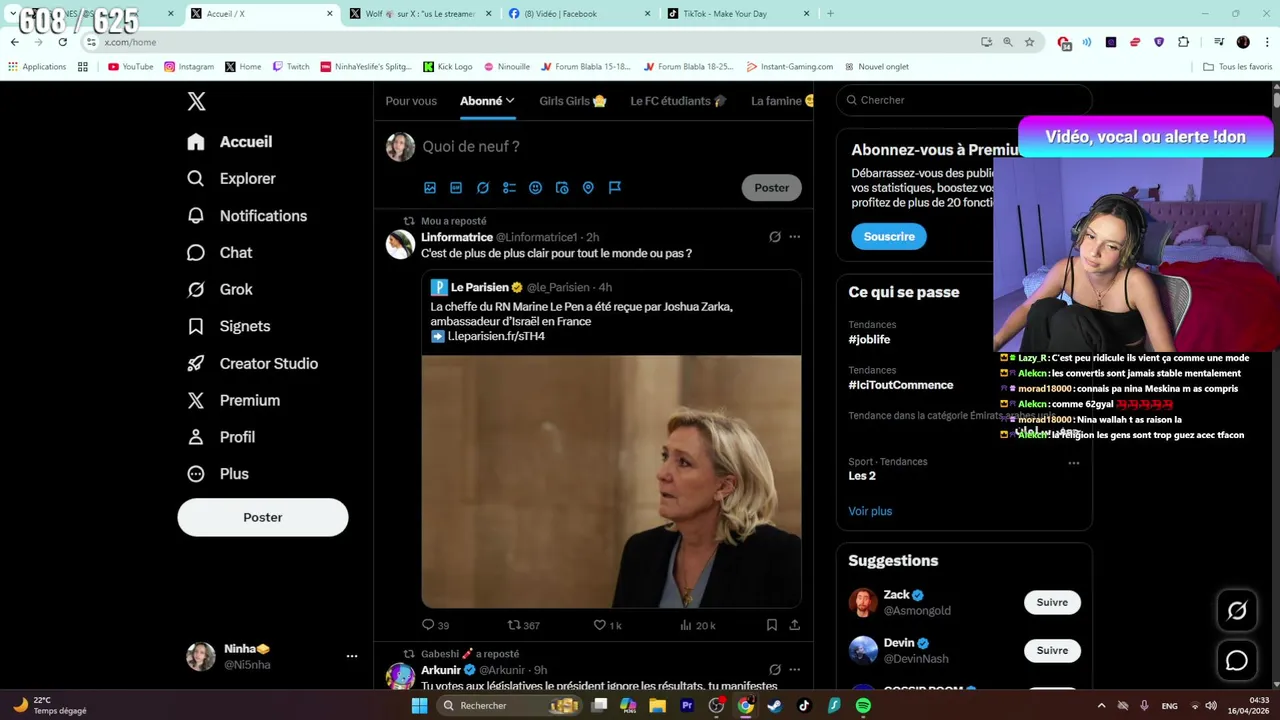The width and height of the screenshot is (1280, 720).
Task: Like the Linformatrice post with 1k likes
Action: pos(607,625)
